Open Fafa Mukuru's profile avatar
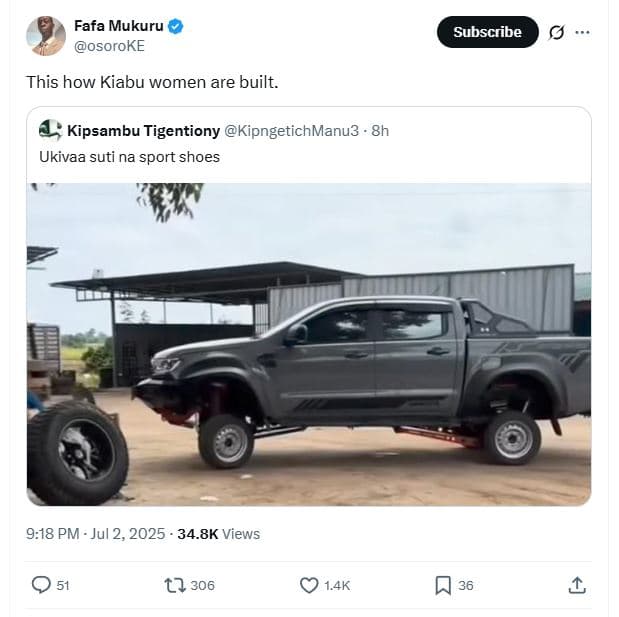Image resolution: width=619 pixels, height=617 pixels. (46, 36)
